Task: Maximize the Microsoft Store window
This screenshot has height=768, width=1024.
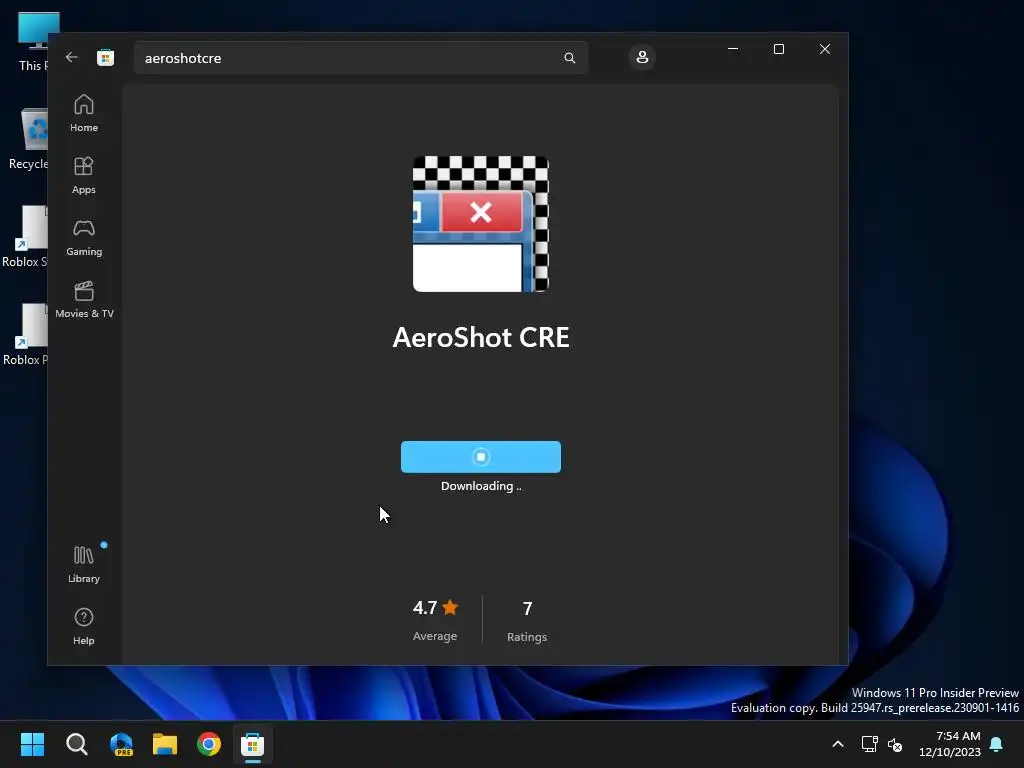Action: [x=778, y=49]
